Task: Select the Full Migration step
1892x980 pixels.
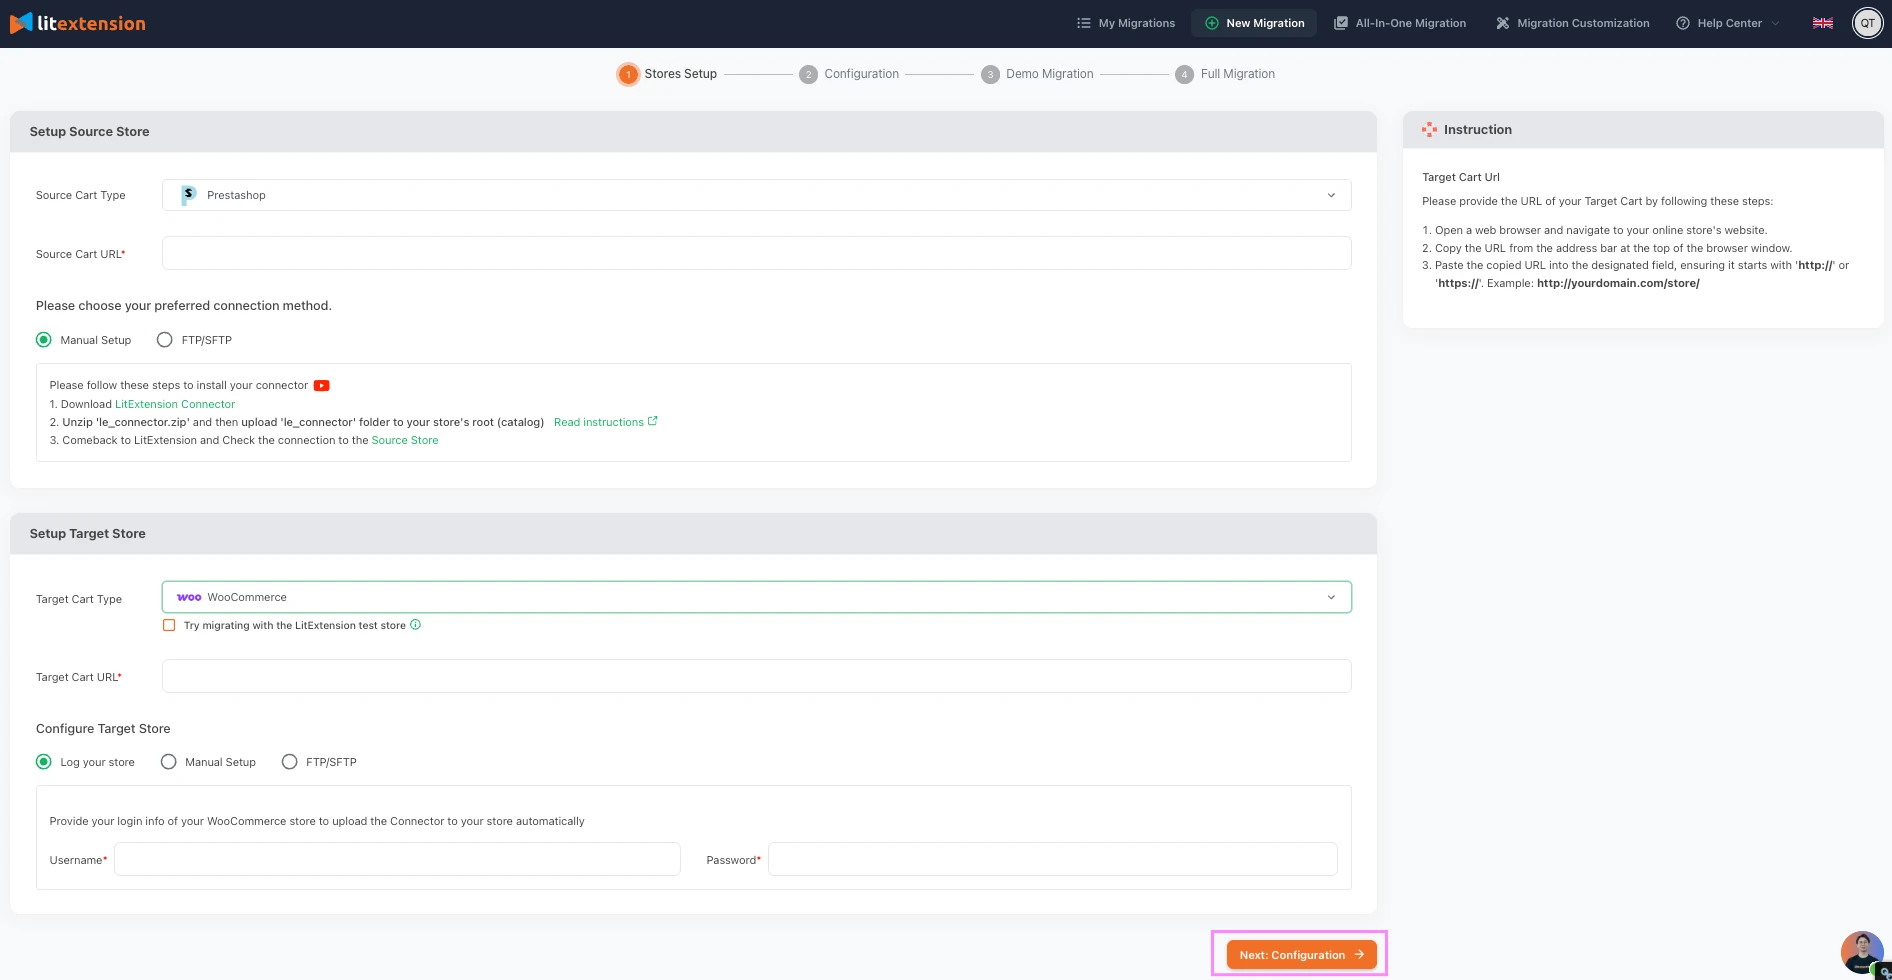Action: pos(1225,74)
